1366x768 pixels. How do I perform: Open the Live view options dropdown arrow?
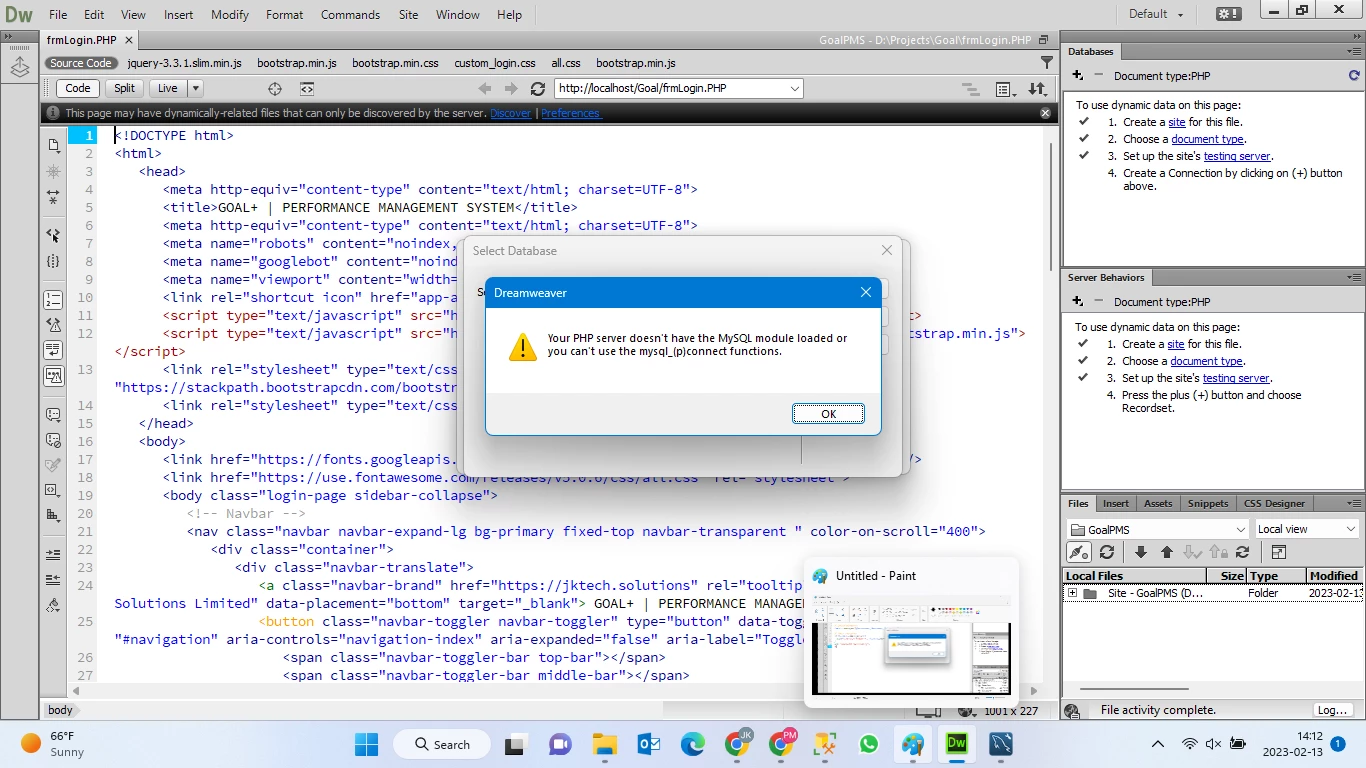(195, 88)
